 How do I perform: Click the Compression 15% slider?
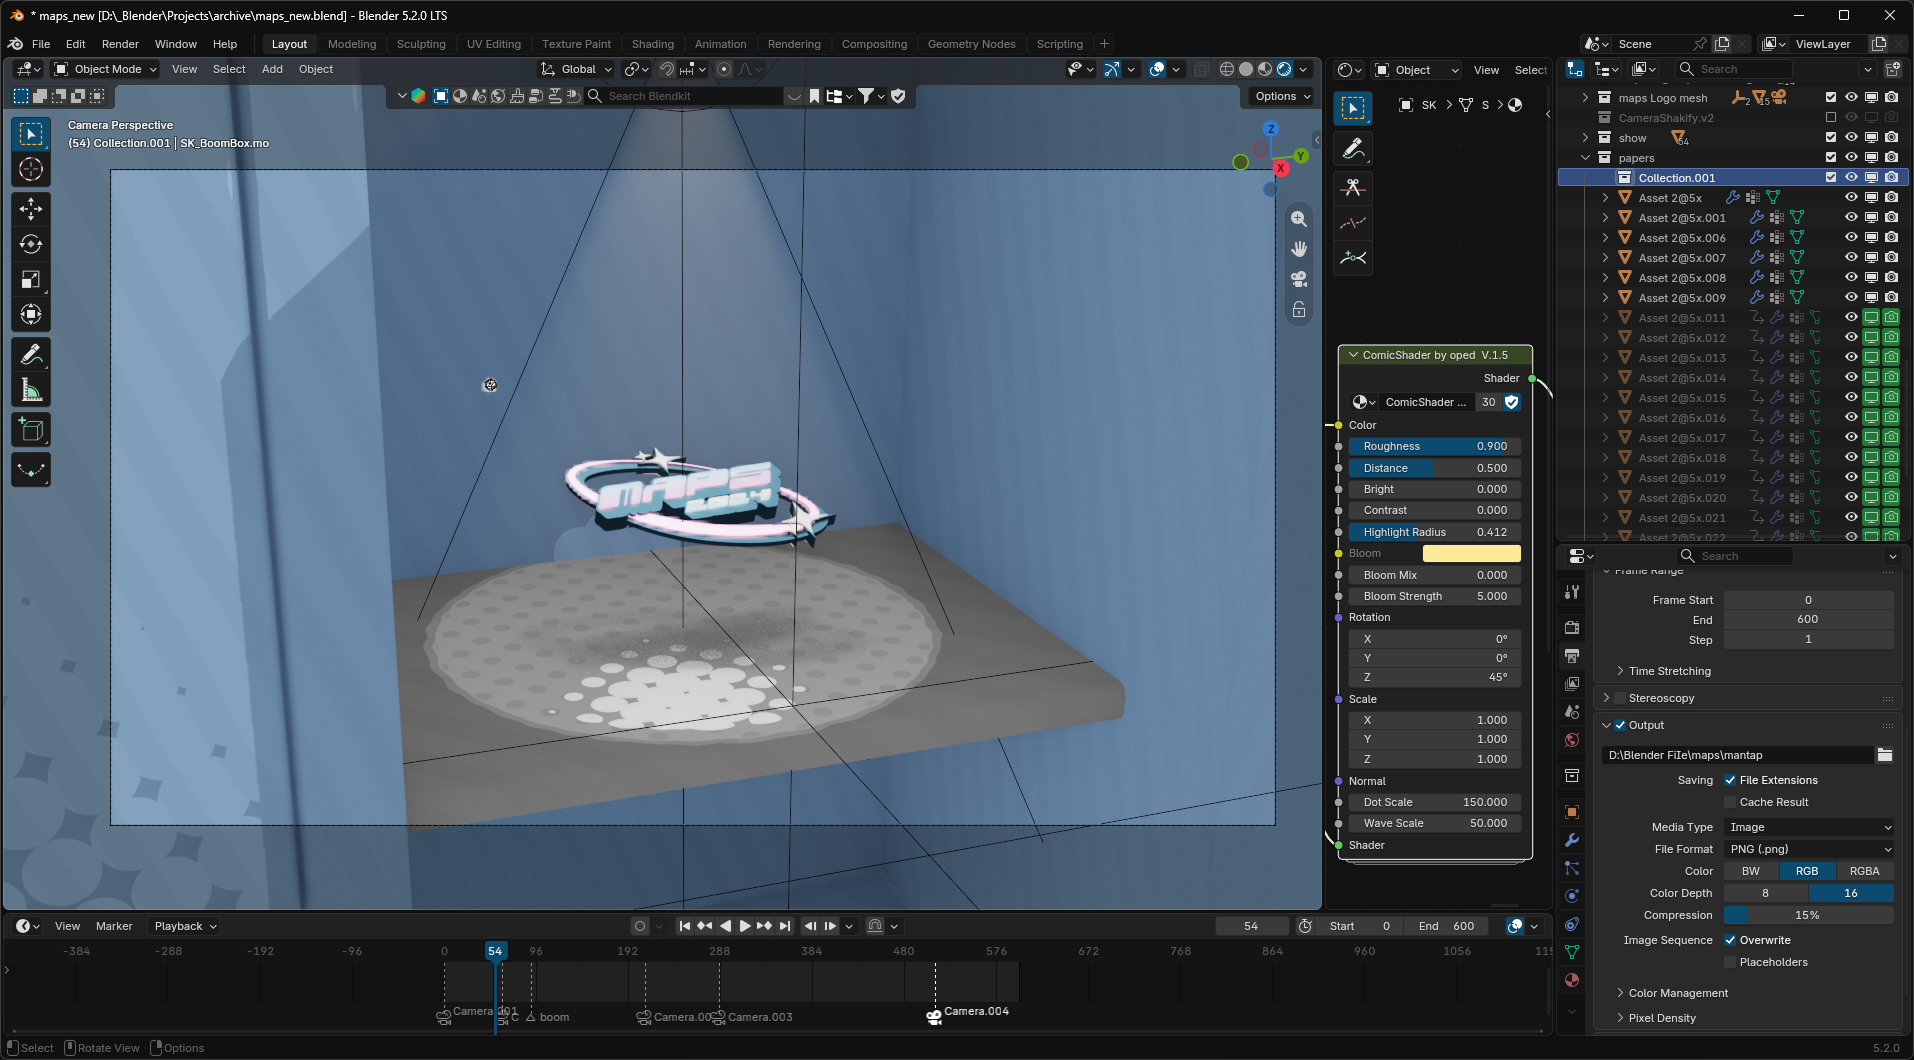click(1809, 915)
